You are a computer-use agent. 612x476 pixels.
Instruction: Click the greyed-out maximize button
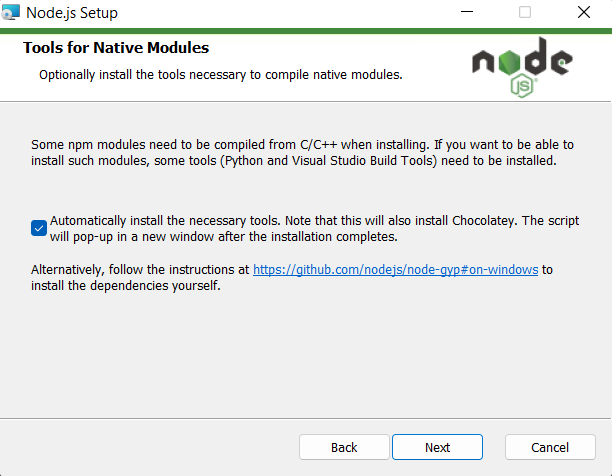pyautogui.click(x=525, y=13)
